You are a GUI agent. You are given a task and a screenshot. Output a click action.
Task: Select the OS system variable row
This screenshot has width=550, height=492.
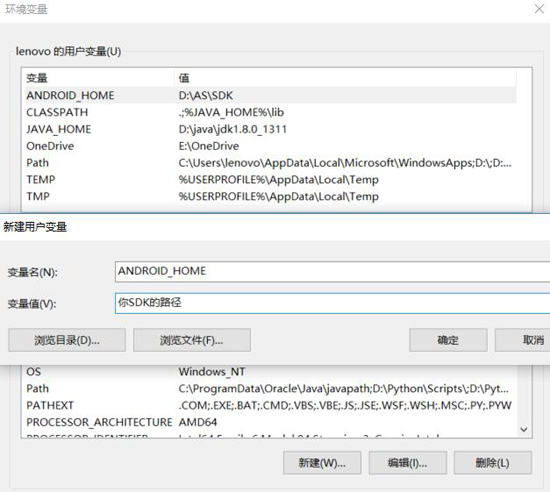(269, 372)
